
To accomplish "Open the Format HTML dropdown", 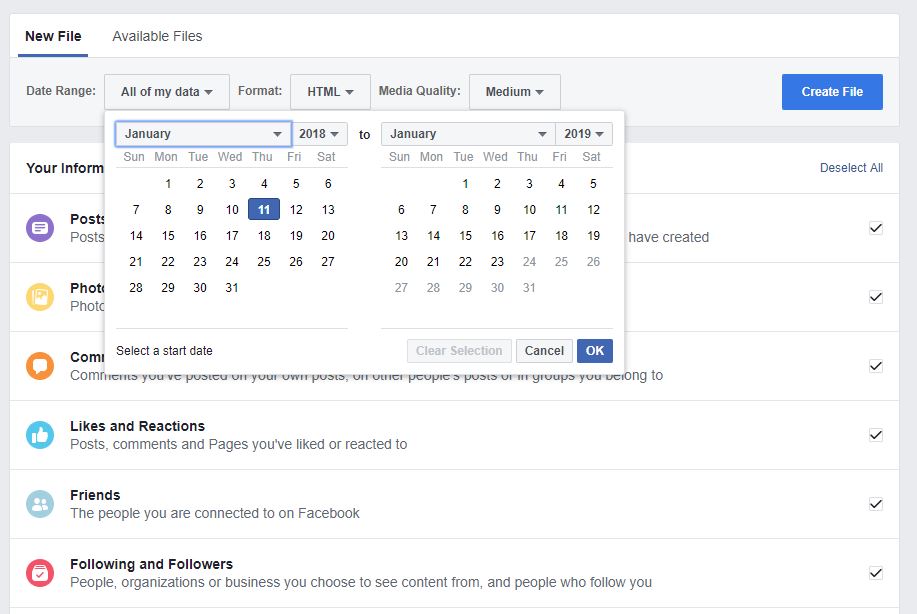I will tap(330, 92).
